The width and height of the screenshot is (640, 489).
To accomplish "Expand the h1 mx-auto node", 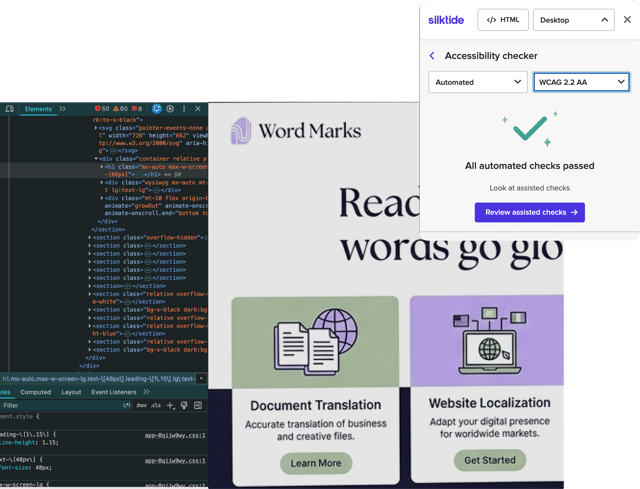I will pyautogui.click(x=102, y=167).
